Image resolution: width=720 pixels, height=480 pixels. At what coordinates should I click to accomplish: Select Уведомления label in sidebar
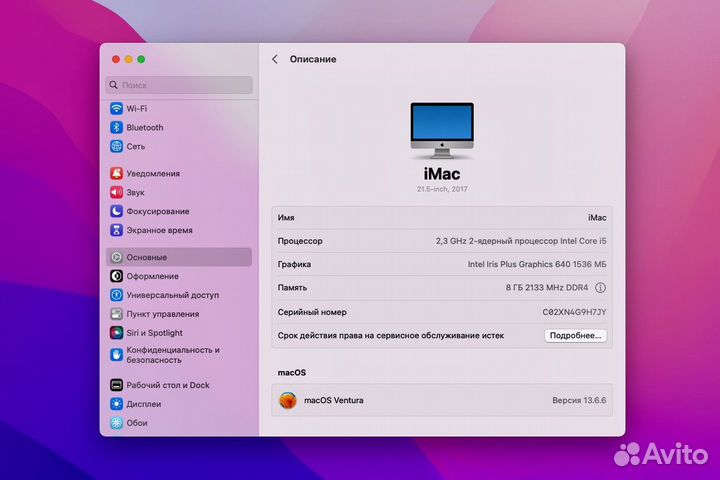(153, 173)
